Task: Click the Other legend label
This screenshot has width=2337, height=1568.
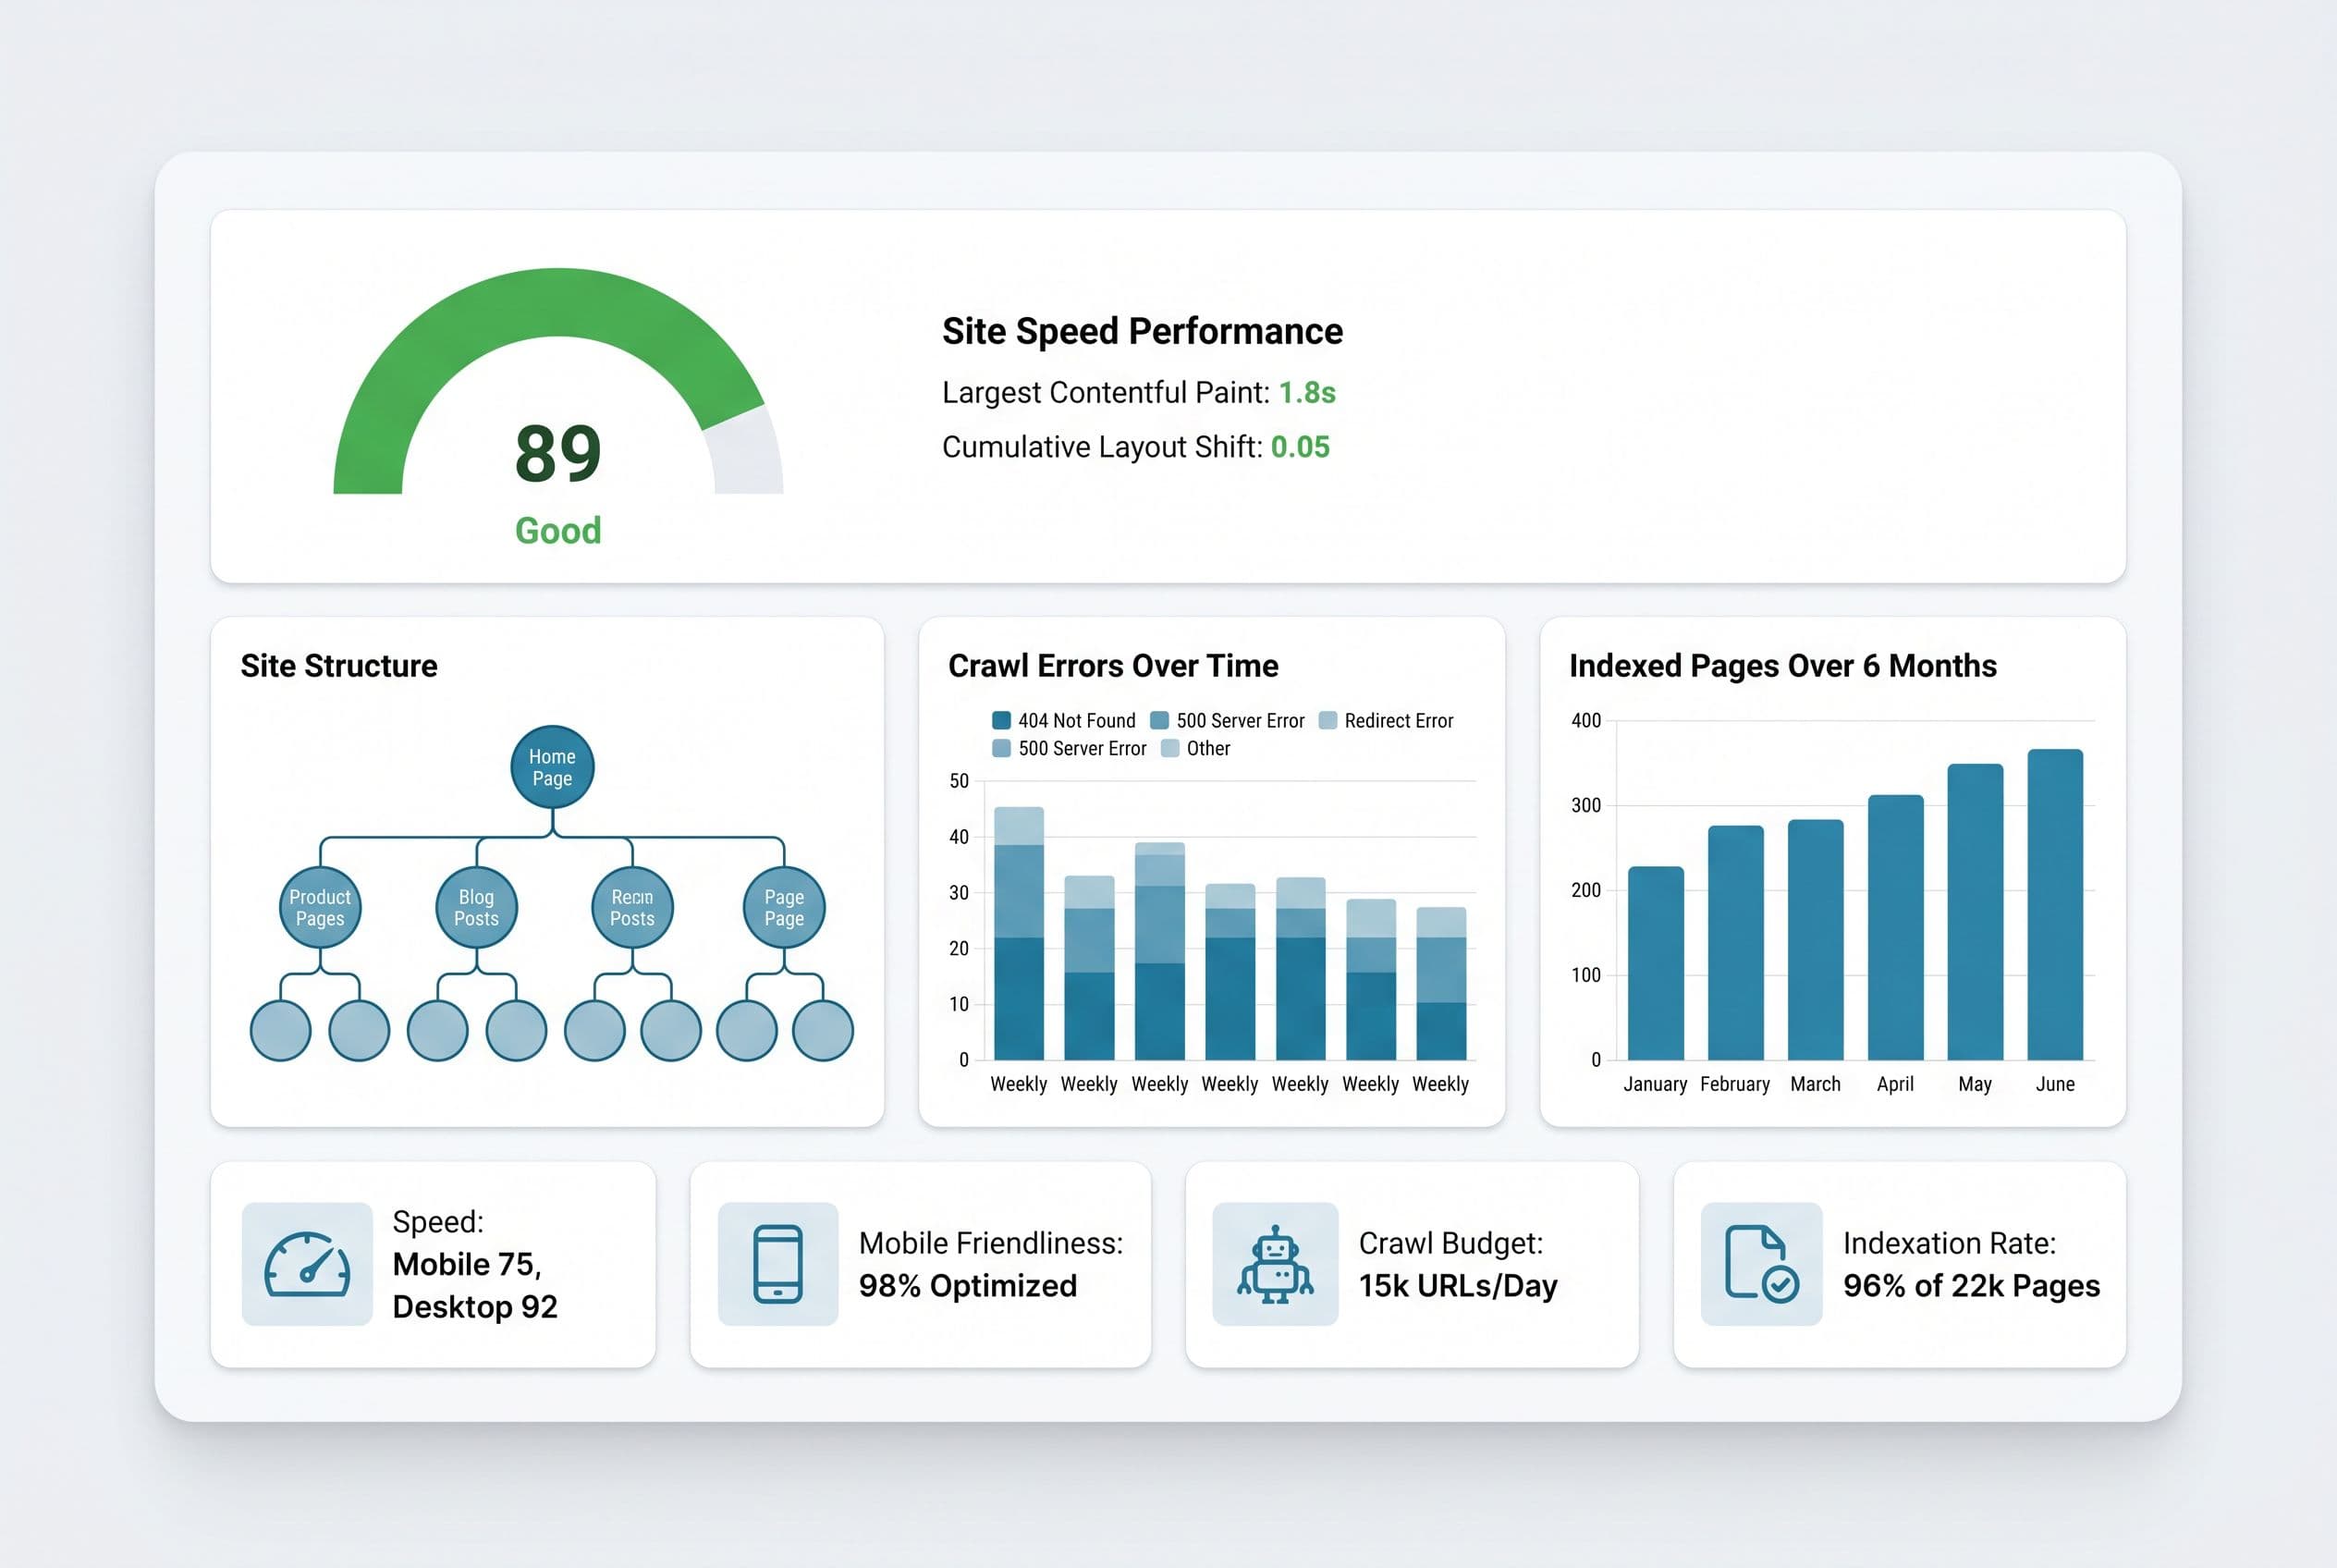Action: (1208, 748)
